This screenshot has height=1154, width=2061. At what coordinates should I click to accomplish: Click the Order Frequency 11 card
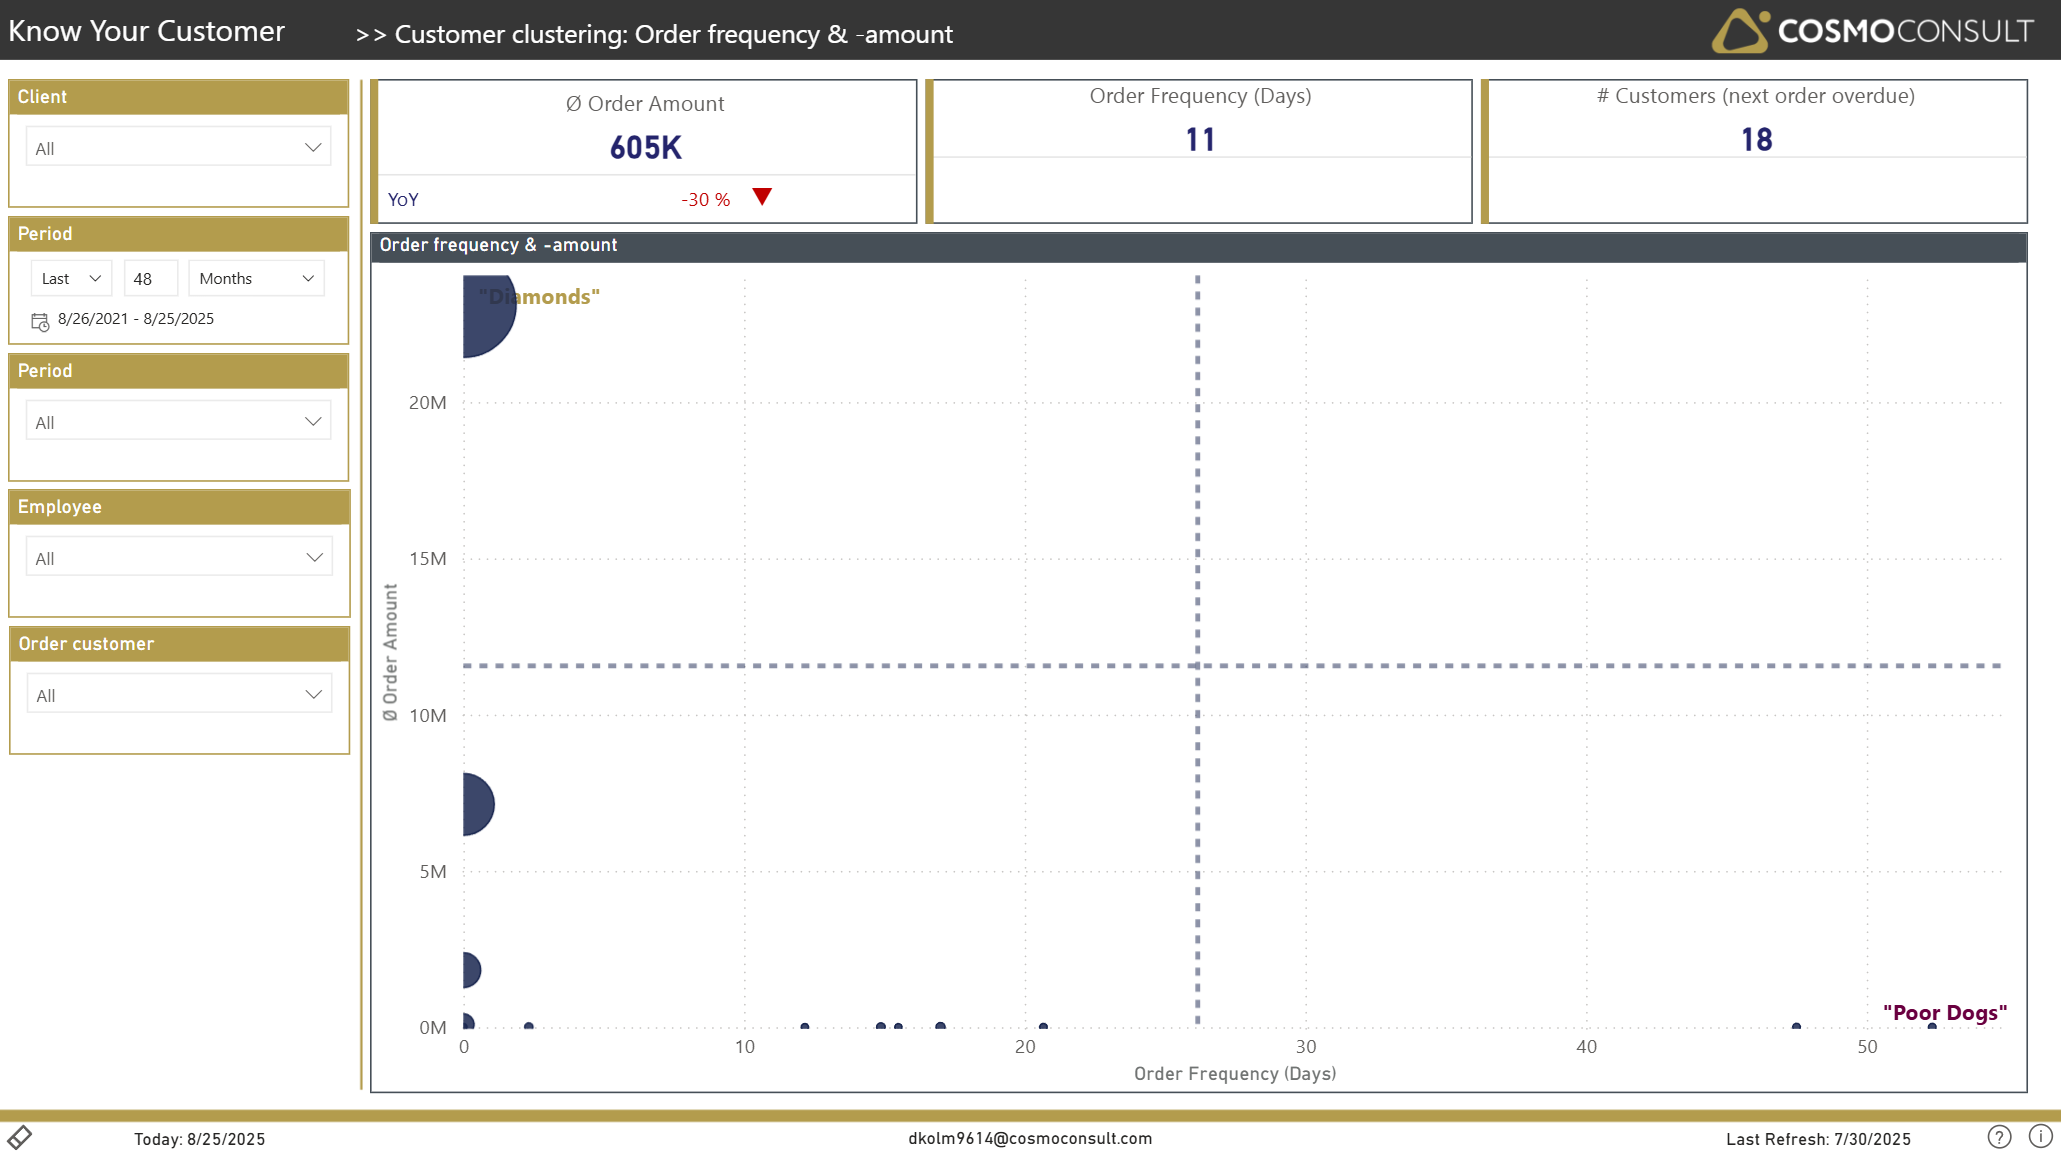(1200, 139)
